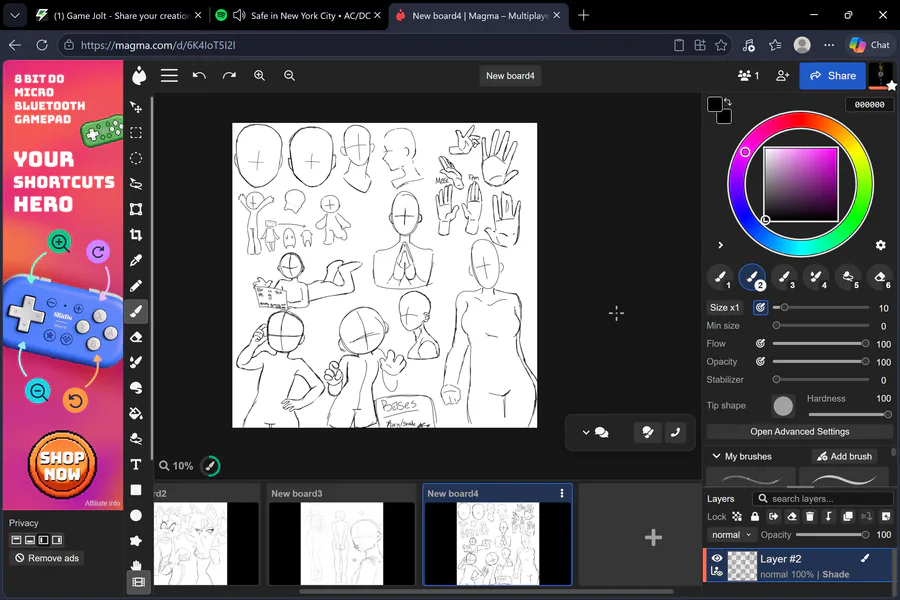Open Advanced Settings
The width and height of the screenshot is (900, 600).
tap(800, 432)
